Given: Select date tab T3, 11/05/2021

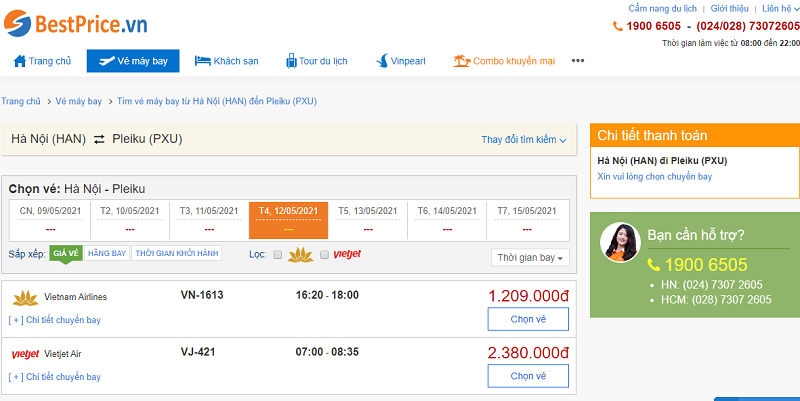Looking at the screenshot, I should pos(209,220).
